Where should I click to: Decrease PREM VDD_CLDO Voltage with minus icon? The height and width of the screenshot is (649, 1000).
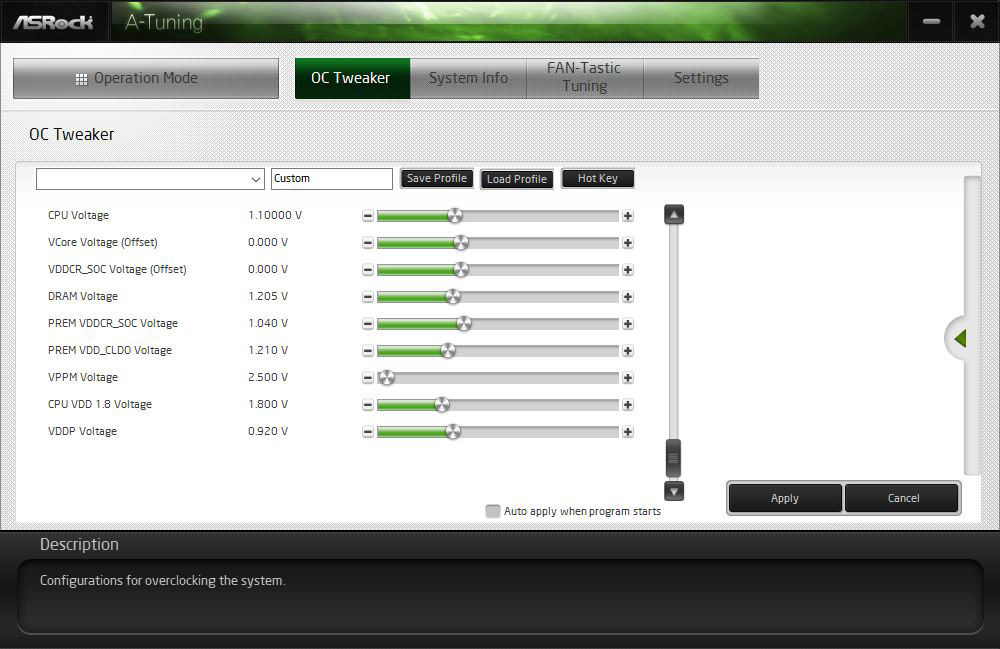[x=367, y=351]
